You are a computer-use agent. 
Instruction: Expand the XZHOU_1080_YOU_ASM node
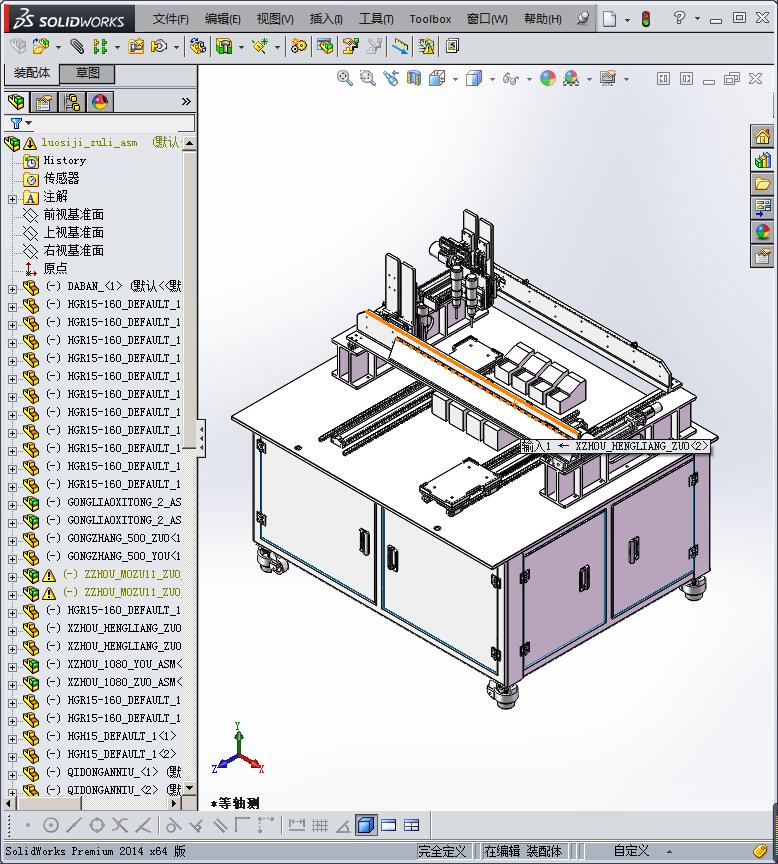[12, 667]
